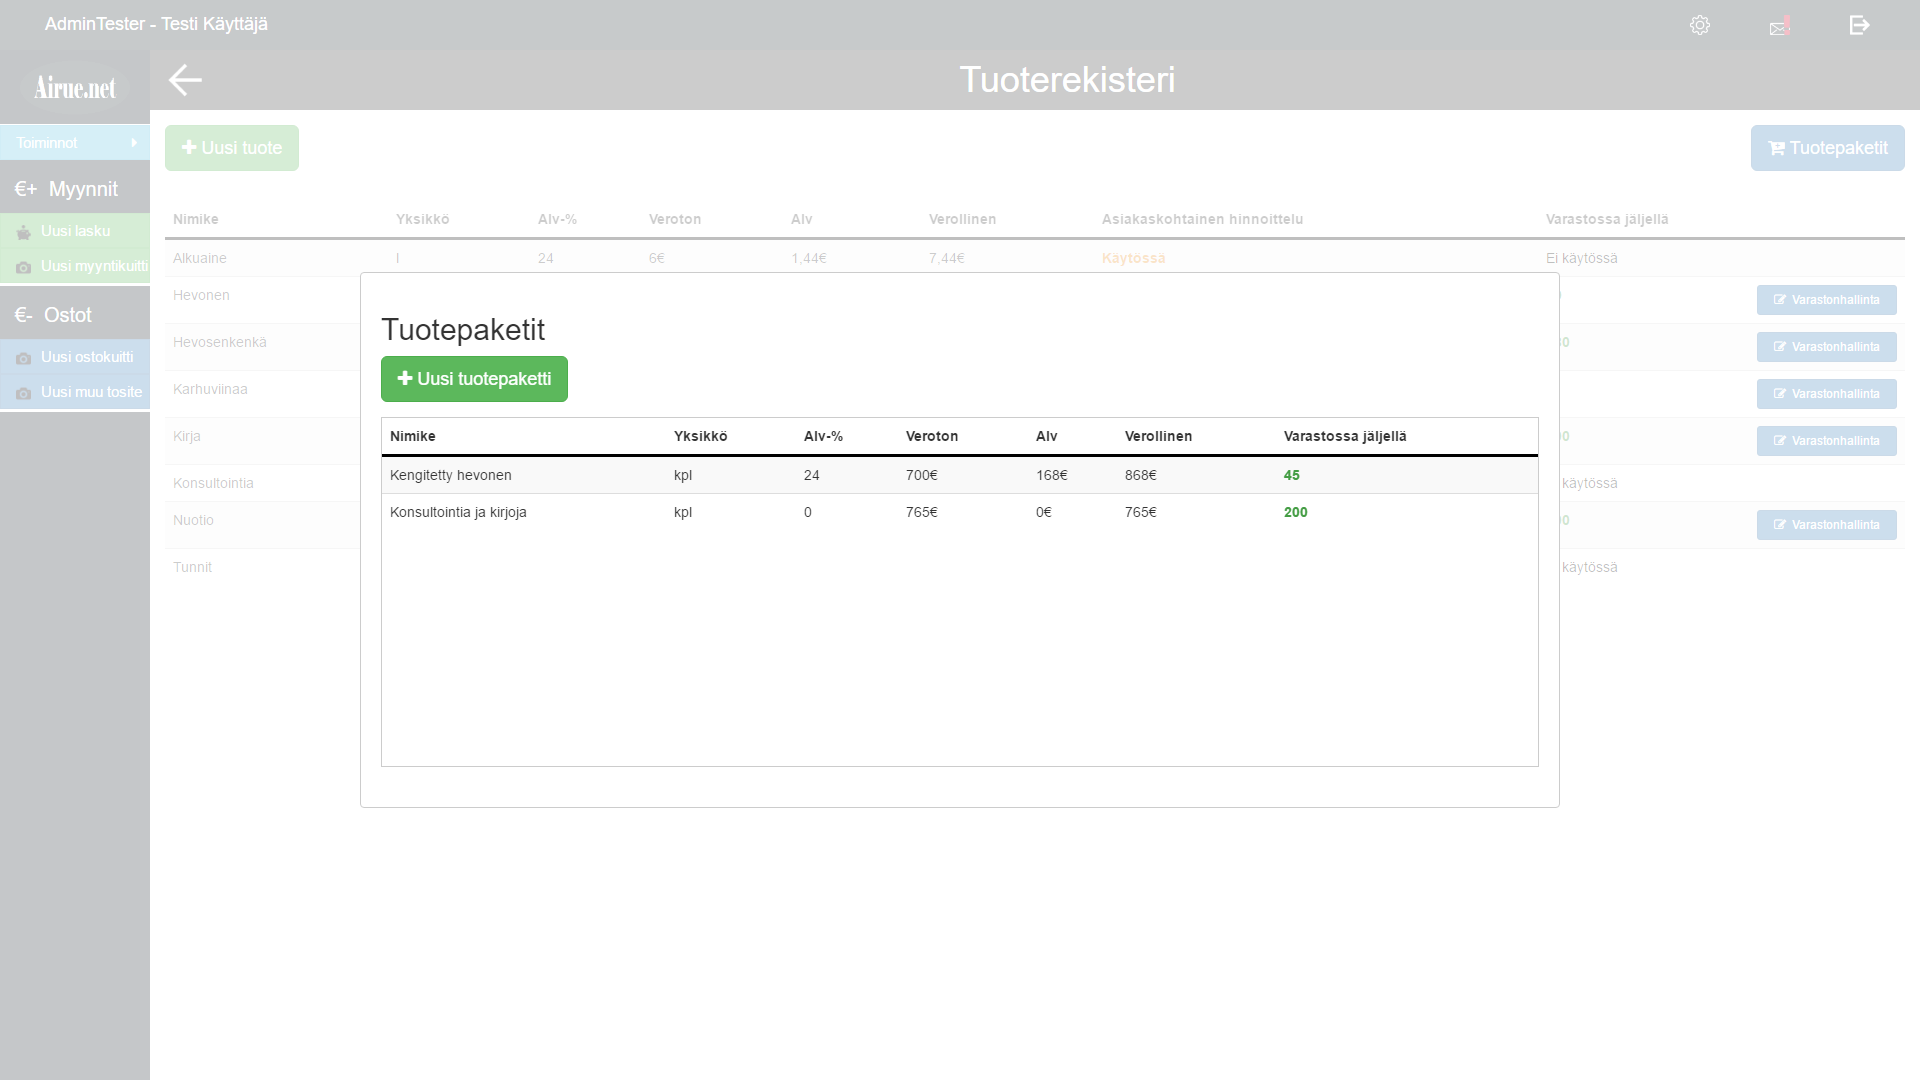Click the Uusi tuote button

coord(232,148)
